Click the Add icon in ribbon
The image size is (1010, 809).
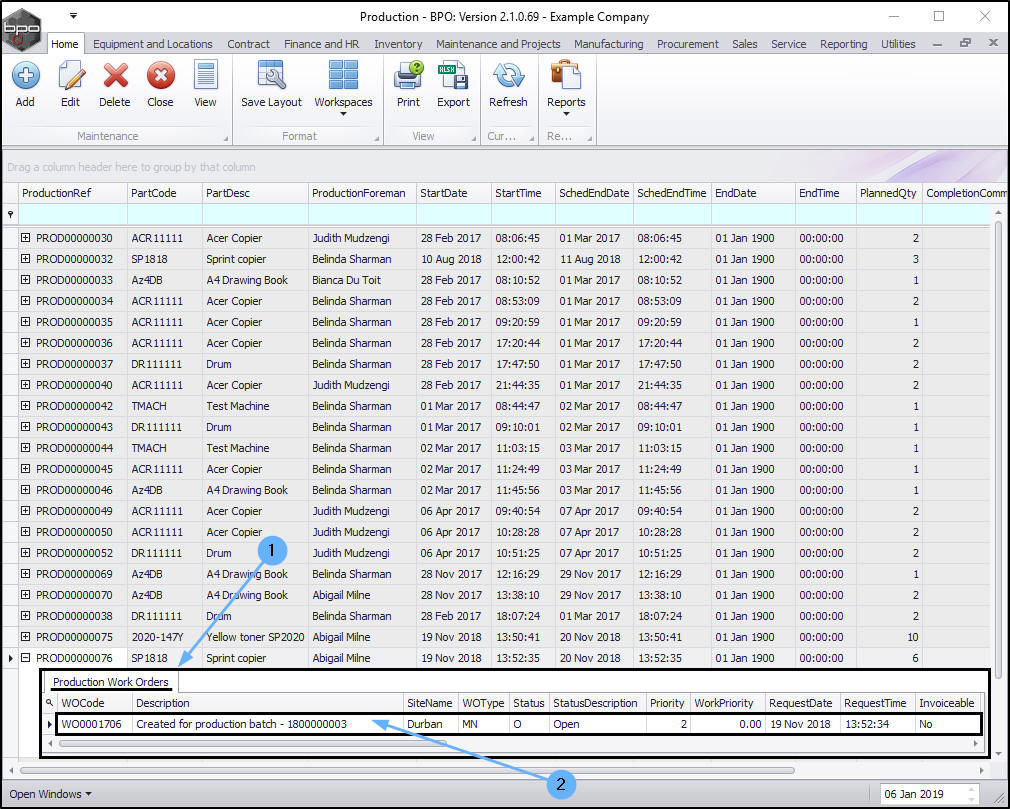pyautogui.click(x=25, y=76)
